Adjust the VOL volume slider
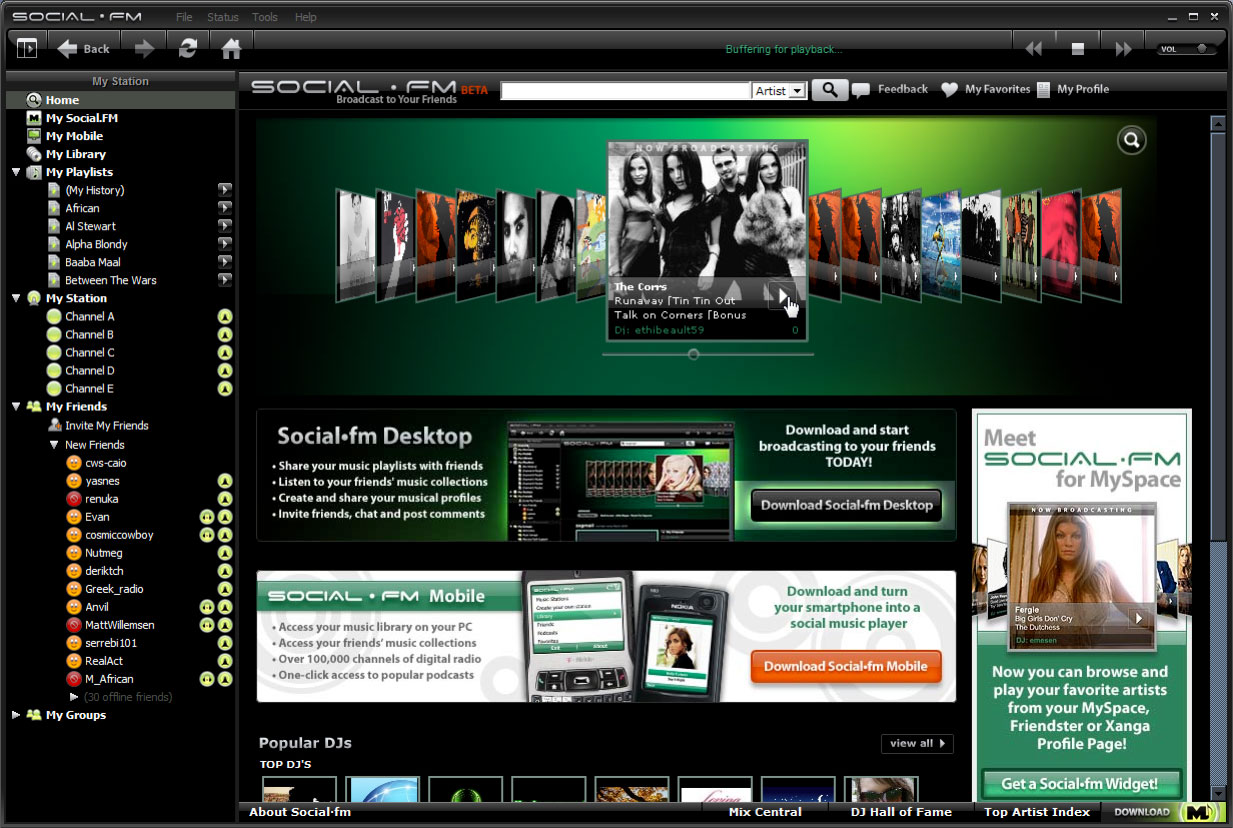1233x828 pixels. [1187, 48]
